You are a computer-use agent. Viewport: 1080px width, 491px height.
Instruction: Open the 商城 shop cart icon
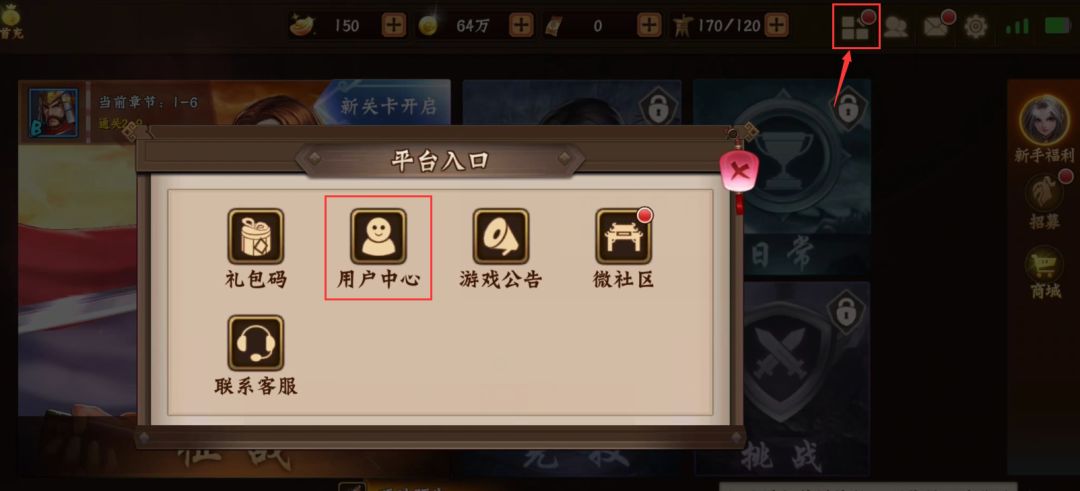[x=1046, y=264]
